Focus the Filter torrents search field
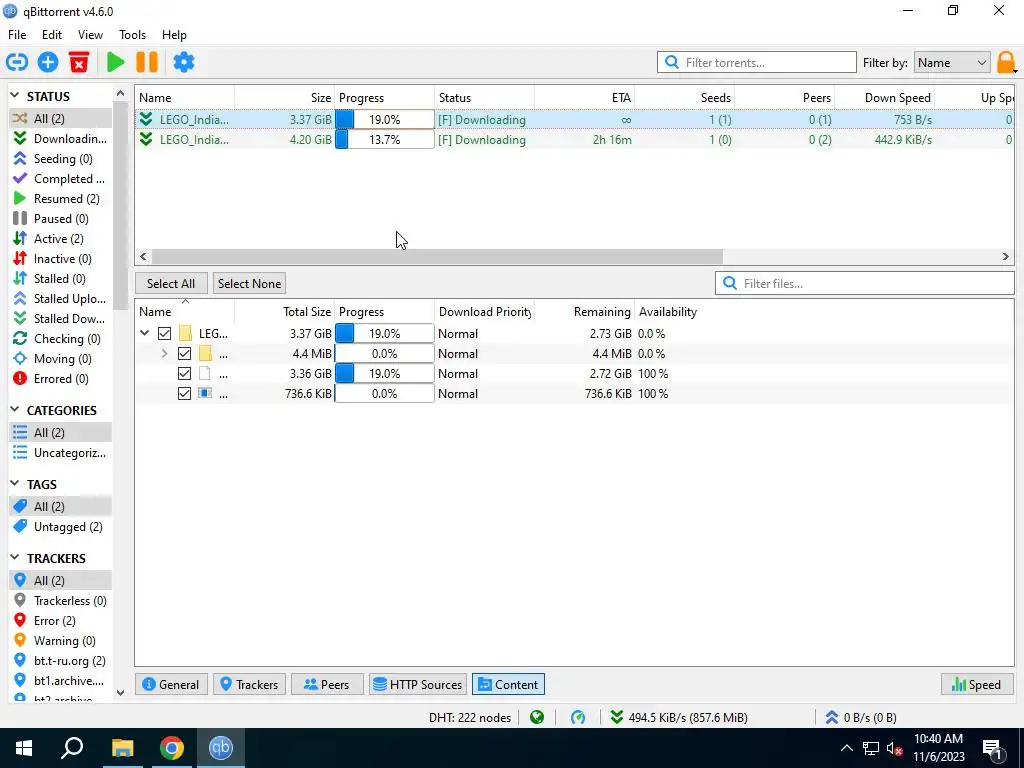1024x768 pixels. [x=757, y=63]
